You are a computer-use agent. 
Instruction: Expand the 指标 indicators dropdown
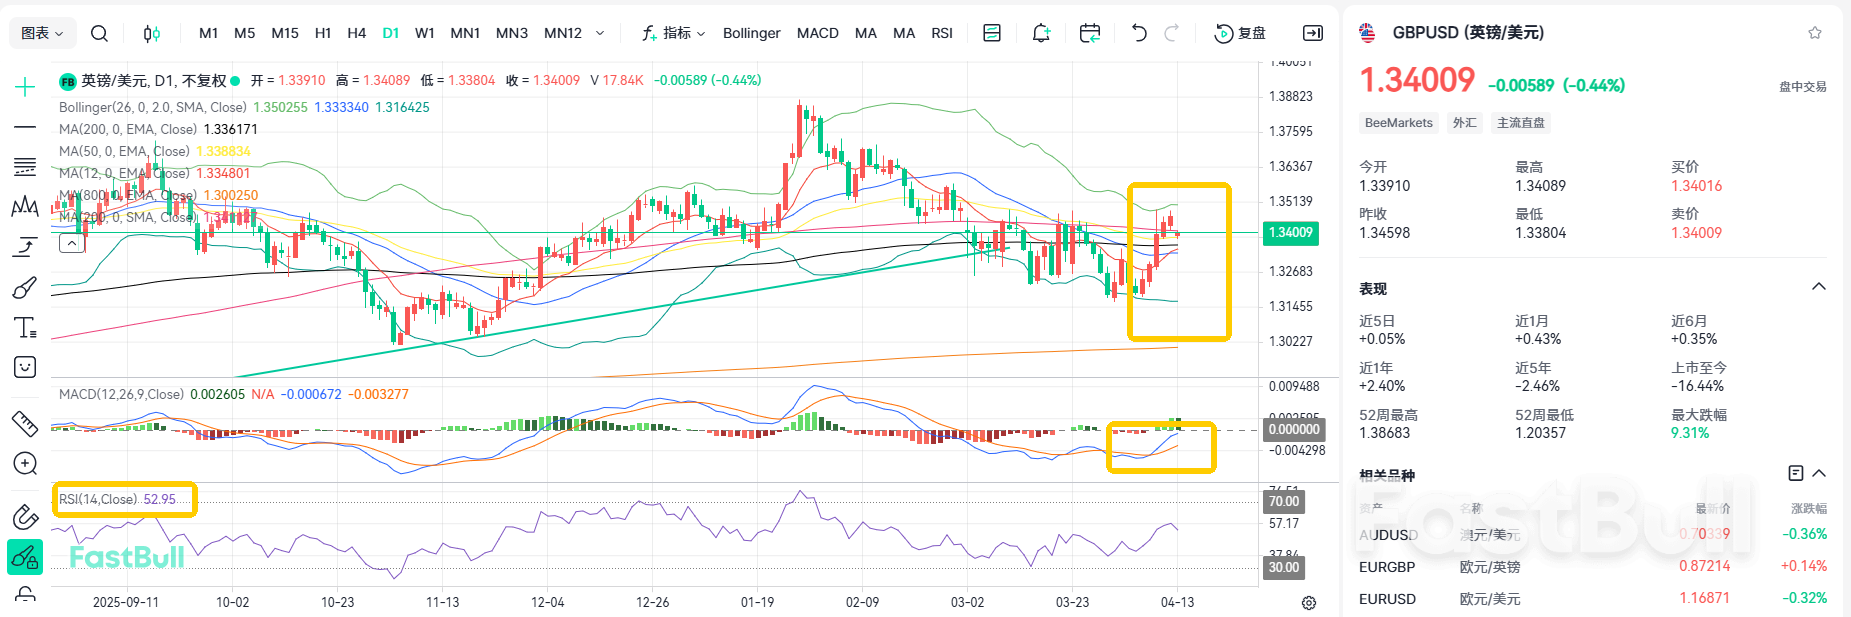pyautogui.click(x=674, y=33)
